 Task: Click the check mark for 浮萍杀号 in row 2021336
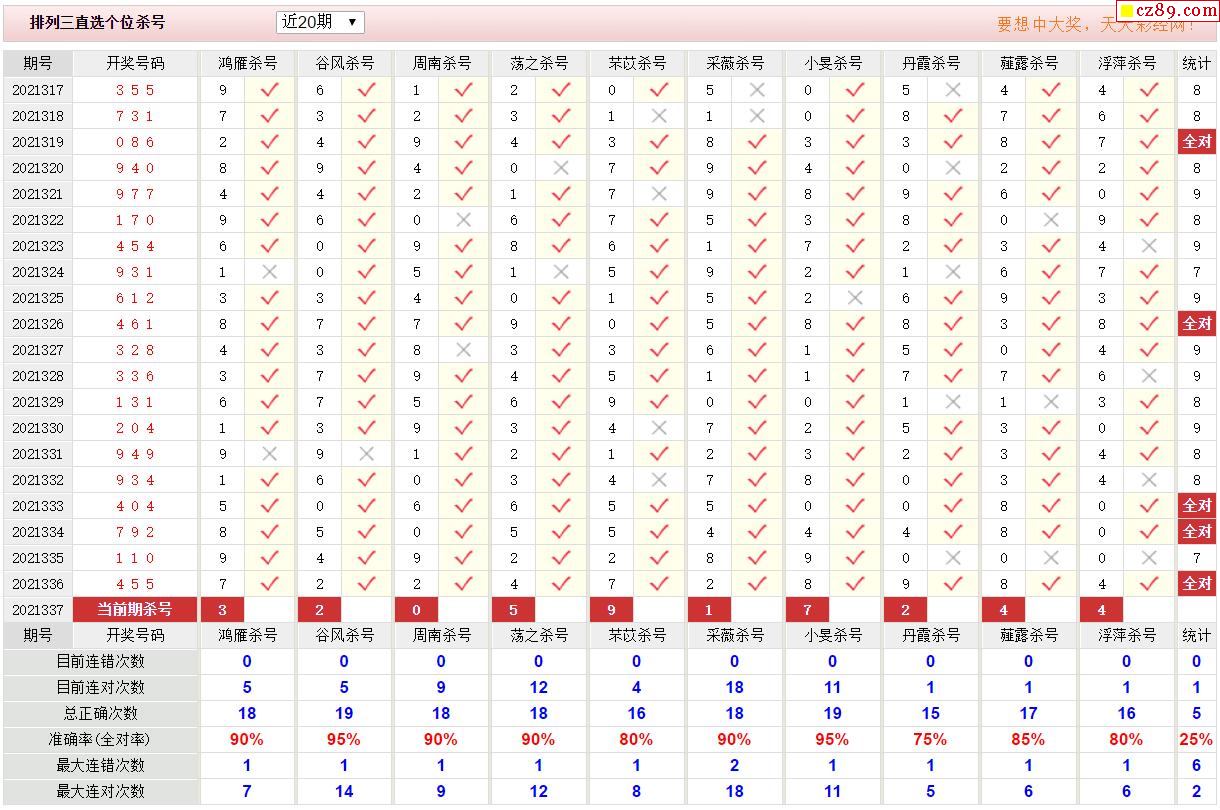1149,584
